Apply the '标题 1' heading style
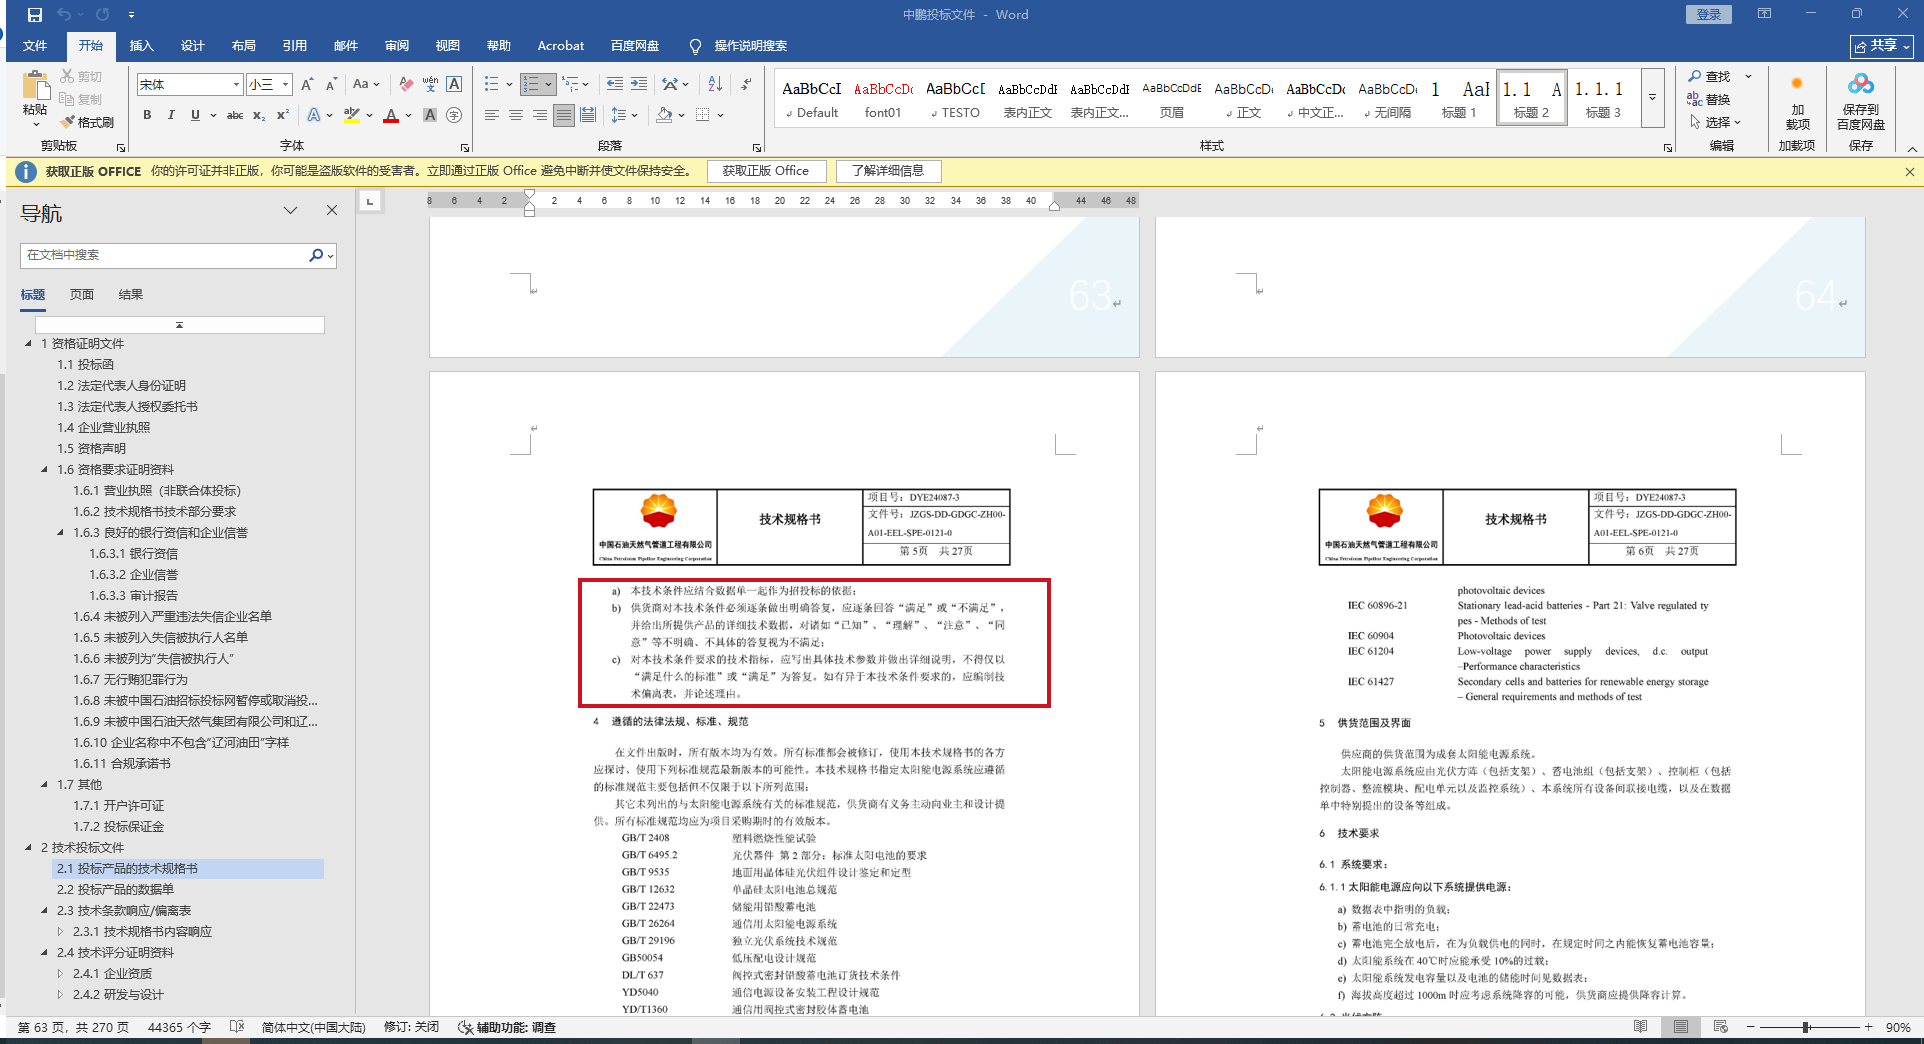 click(1459, 98)
